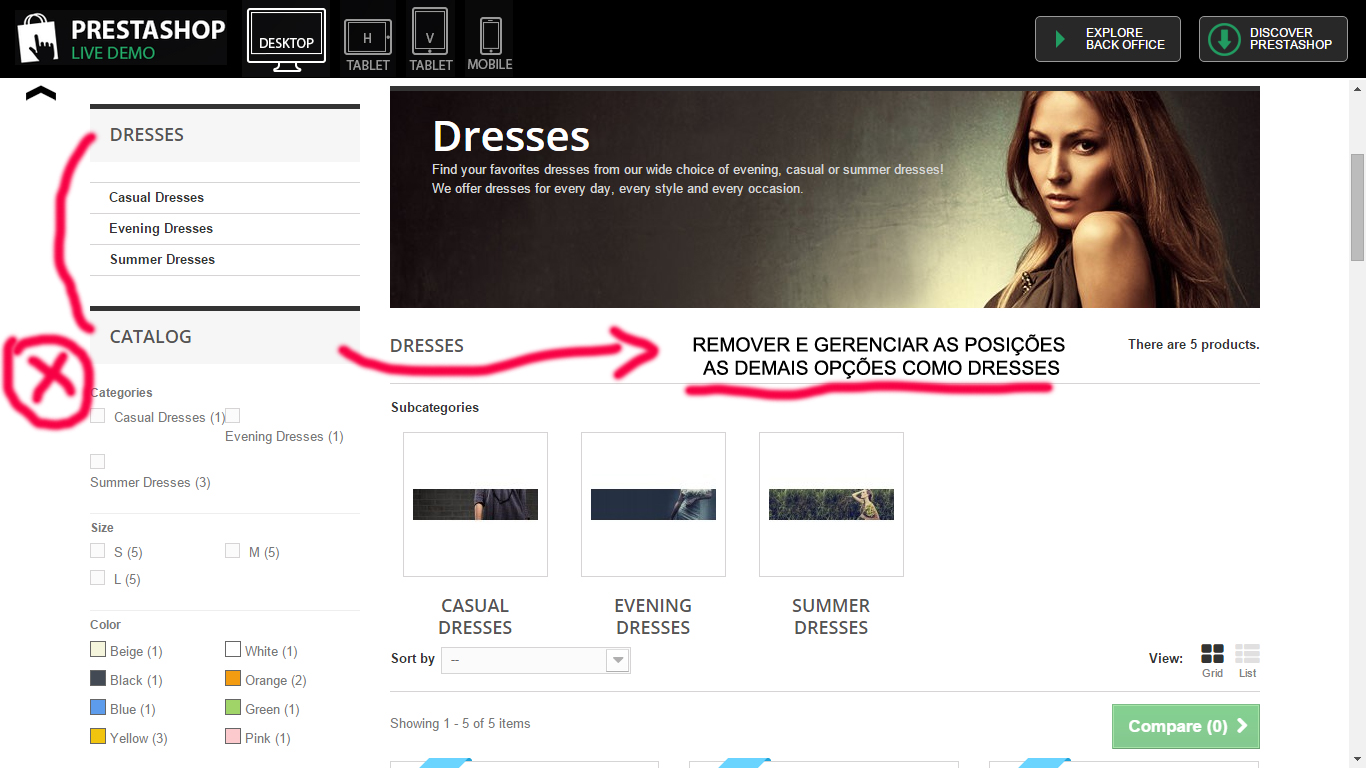Click the Dresses banner image
Viewport: 1366px width, 768px height.
(x=825, y=198)
